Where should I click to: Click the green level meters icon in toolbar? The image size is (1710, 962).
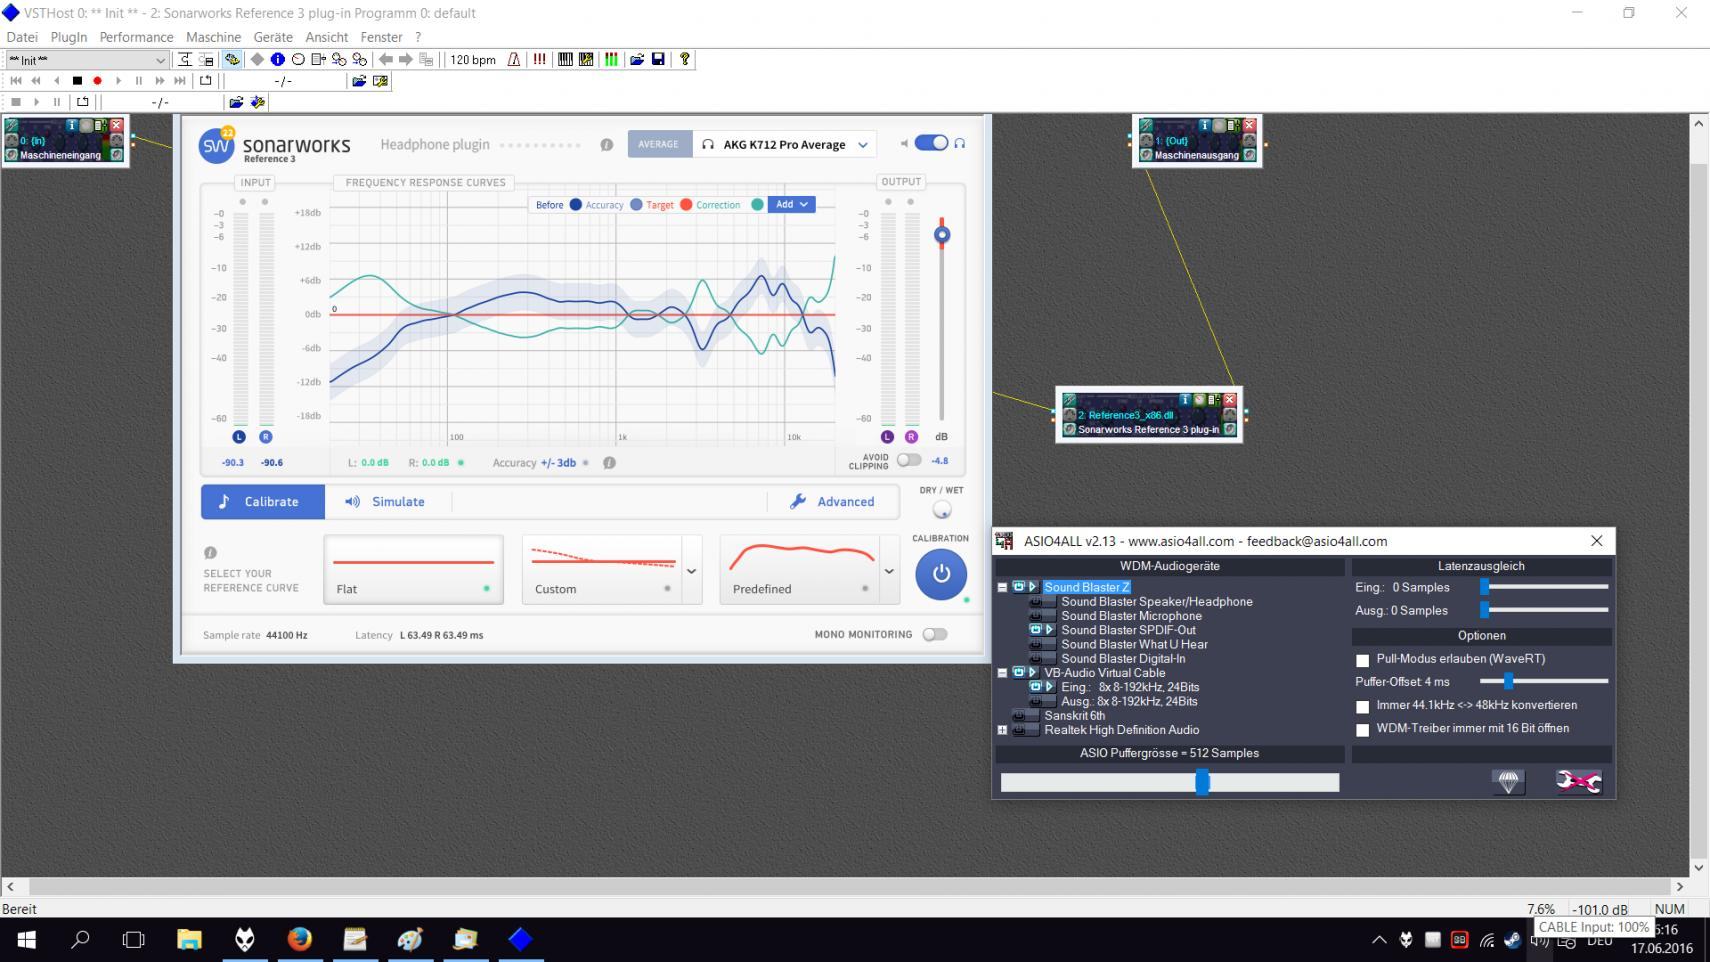(611, 60)
